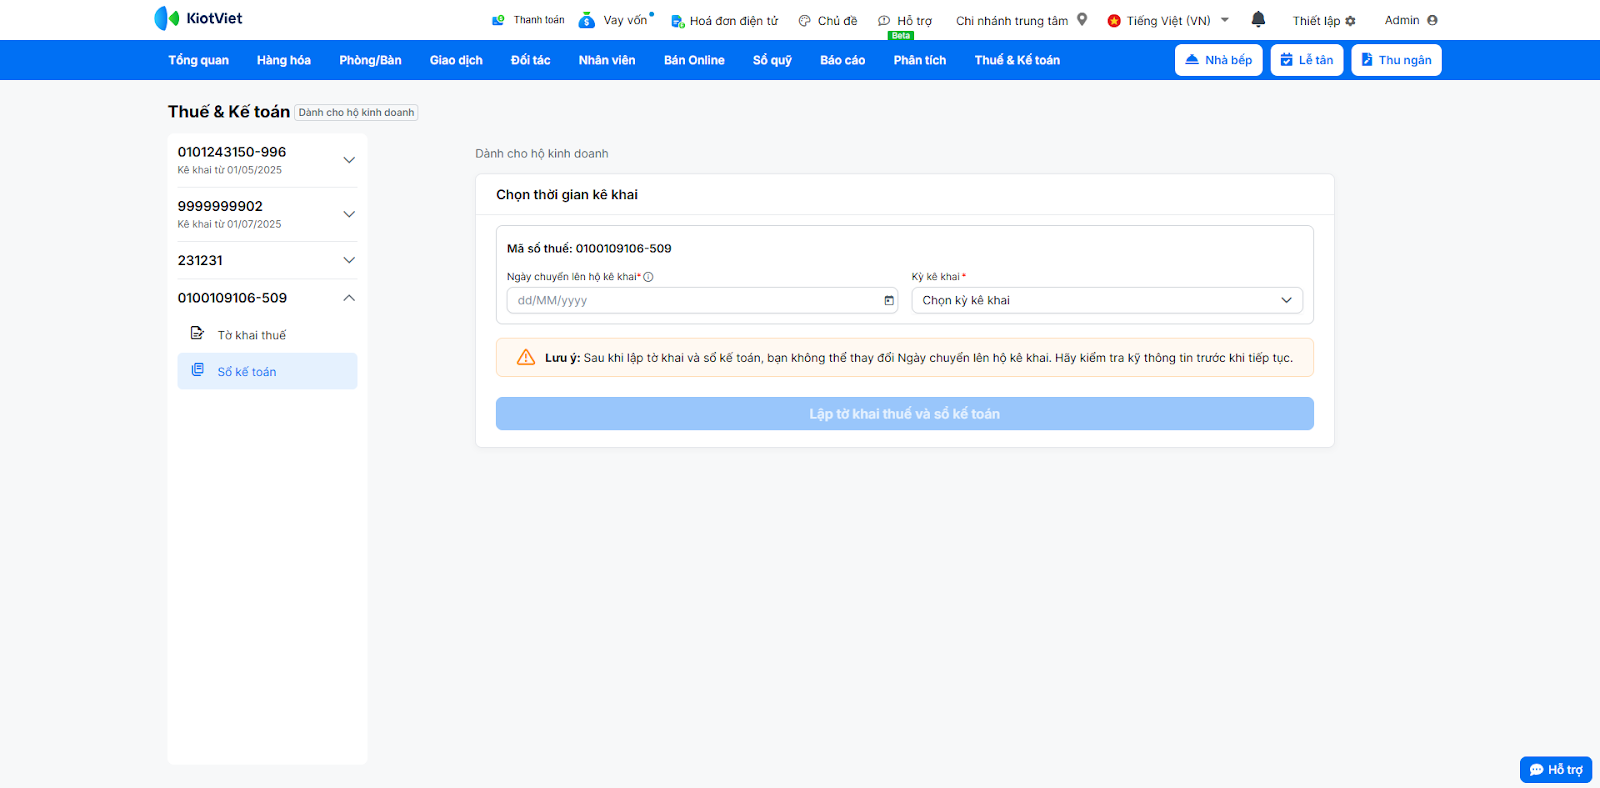Click the Admin user avatar icon
The width and height of the screenshot is (1600, 788).
(1432, 20)
